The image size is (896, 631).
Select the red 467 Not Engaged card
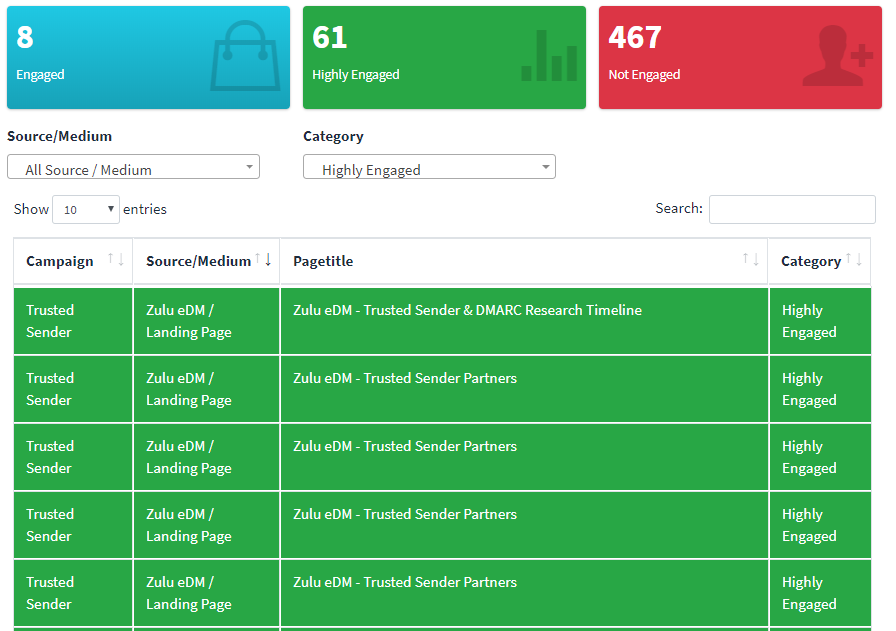[740, 57]
